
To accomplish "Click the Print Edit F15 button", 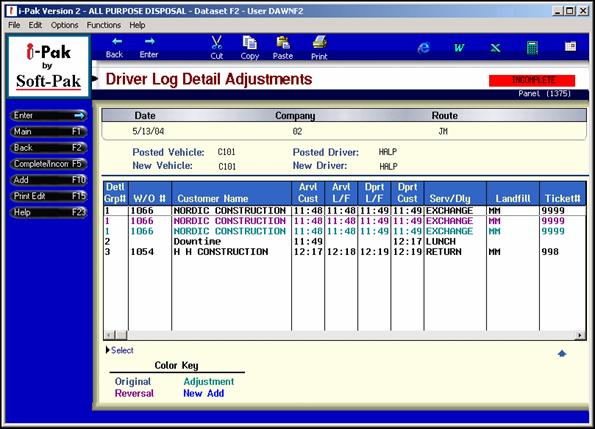I will tap(48, 196).
